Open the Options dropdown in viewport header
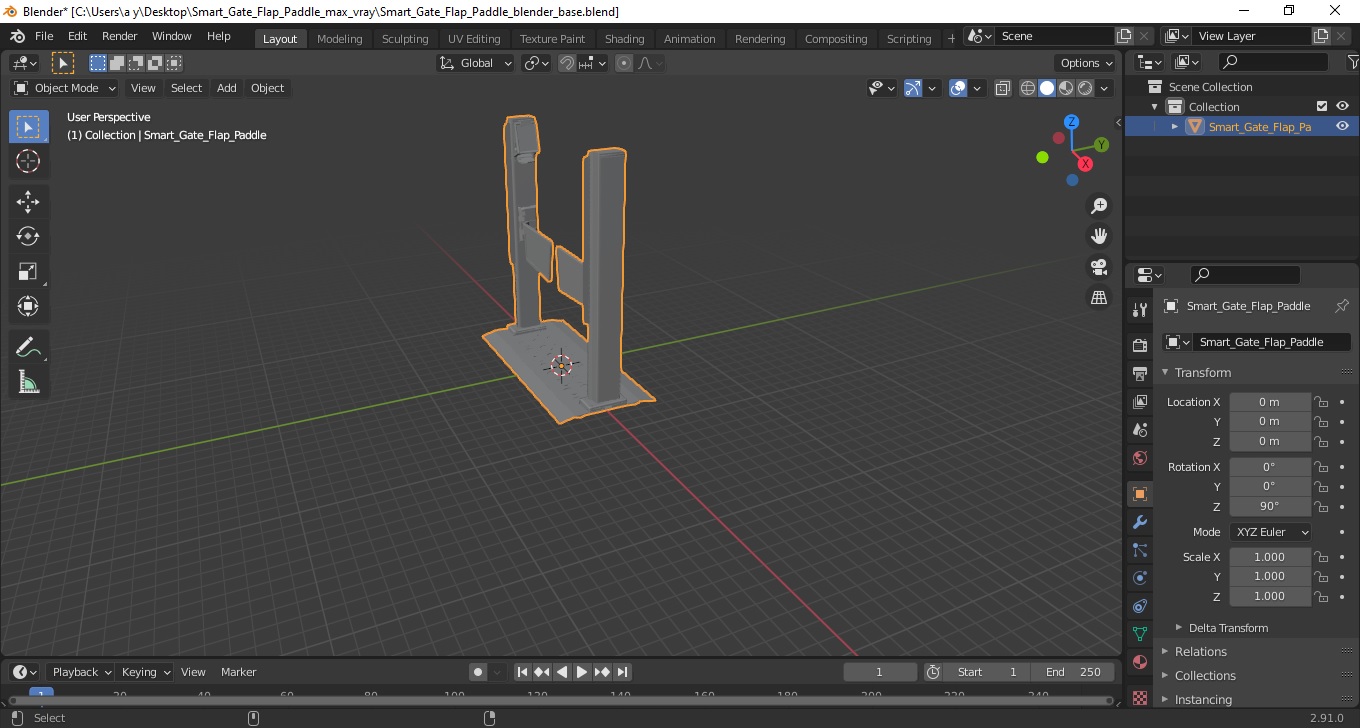 coord(1087,63)
